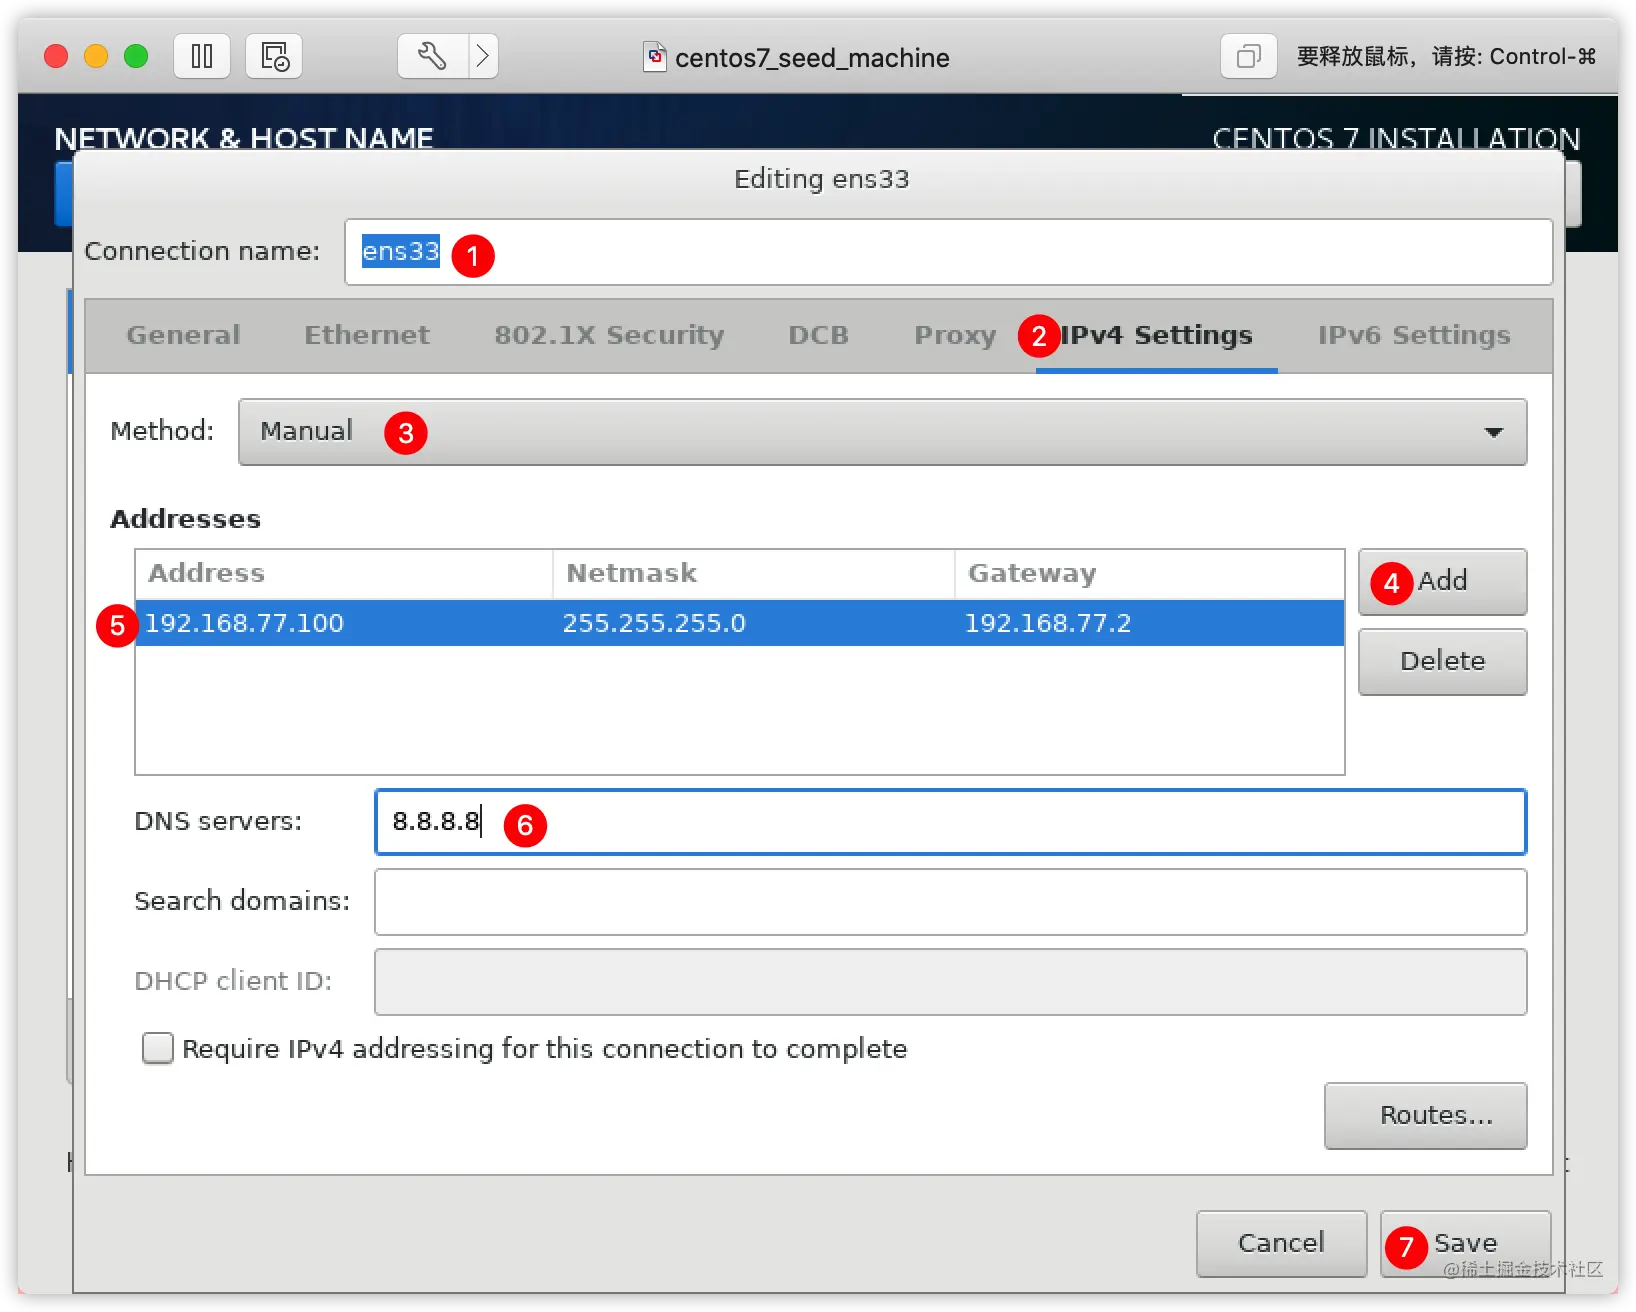Click centos7_seed_machine document icon in title

655,57
